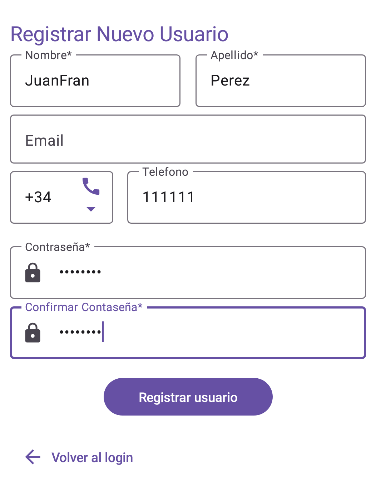Open the +34 country code selector
The image size is (374, 500).
62,197
